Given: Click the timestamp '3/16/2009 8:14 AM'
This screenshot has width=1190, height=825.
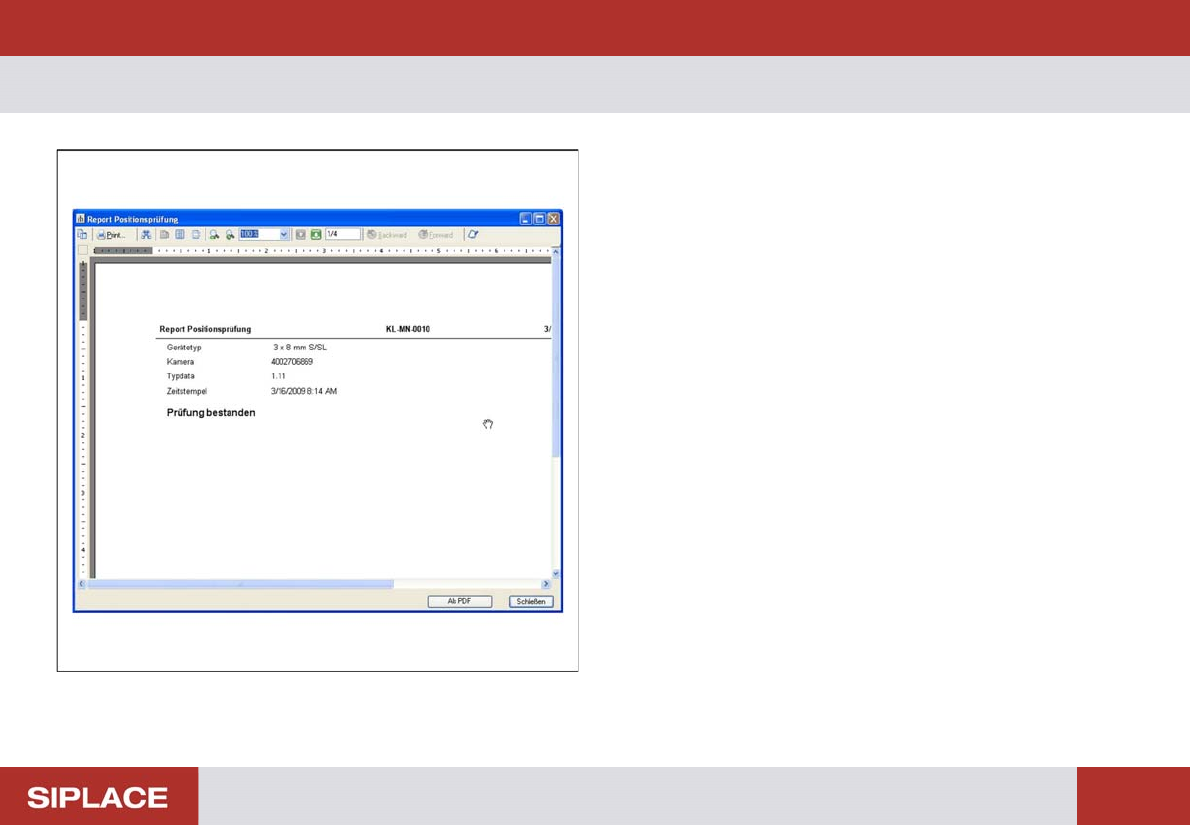Looking at the screenshot, I should [304, 391].
